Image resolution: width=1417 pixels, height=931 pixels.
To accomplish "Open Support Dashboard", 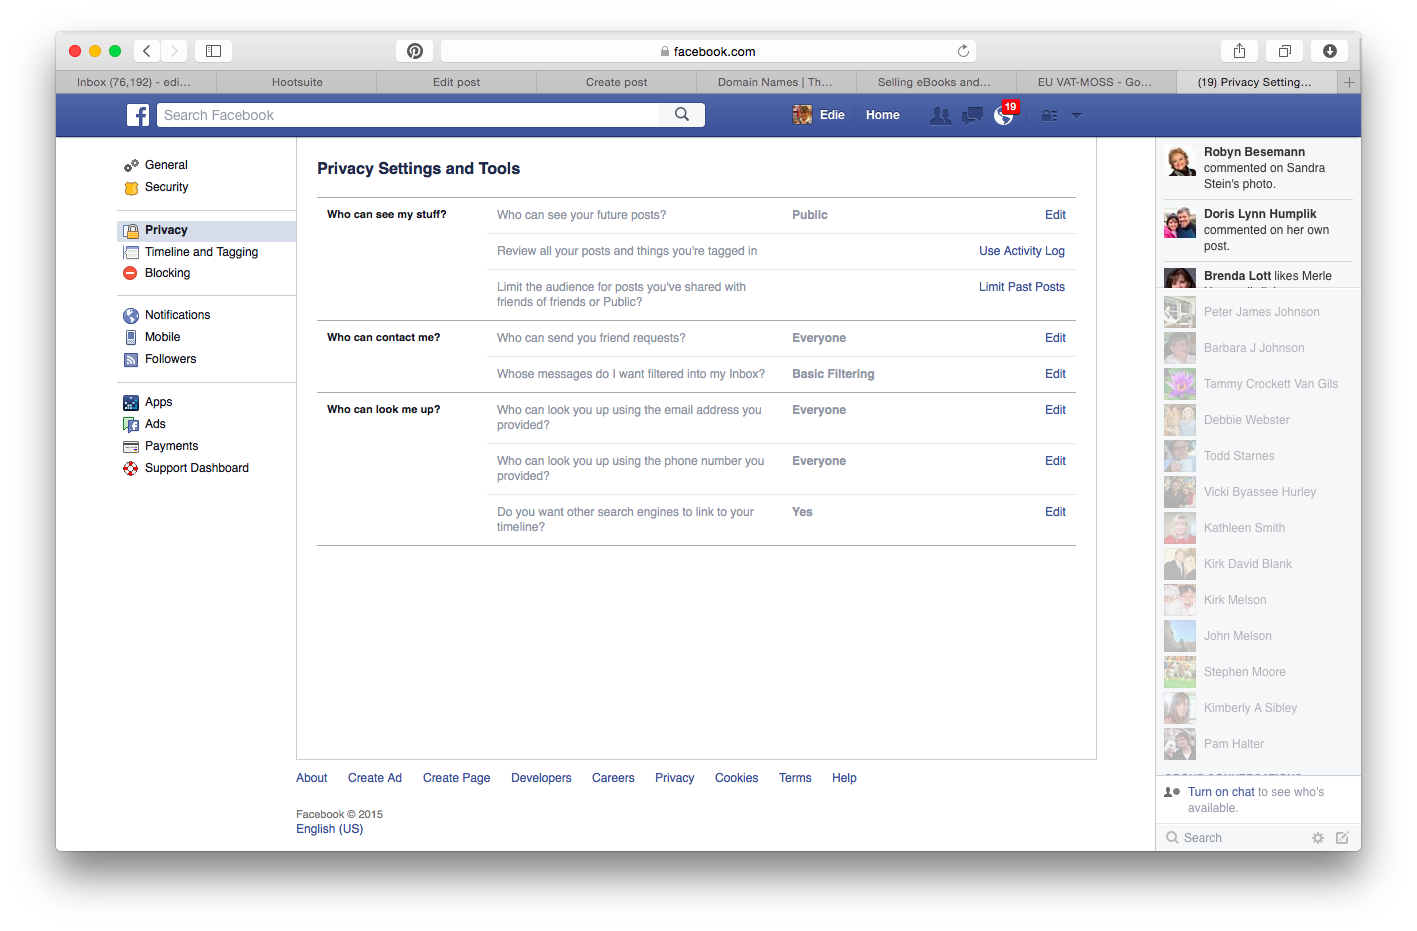I will coord(196,468).
